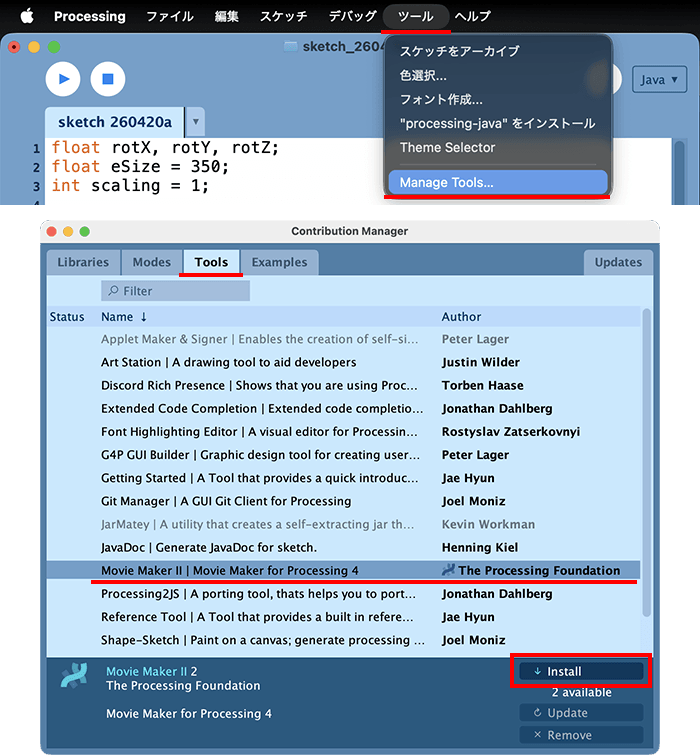
Task: Open the Updates tab
Action: coord(618,262)
